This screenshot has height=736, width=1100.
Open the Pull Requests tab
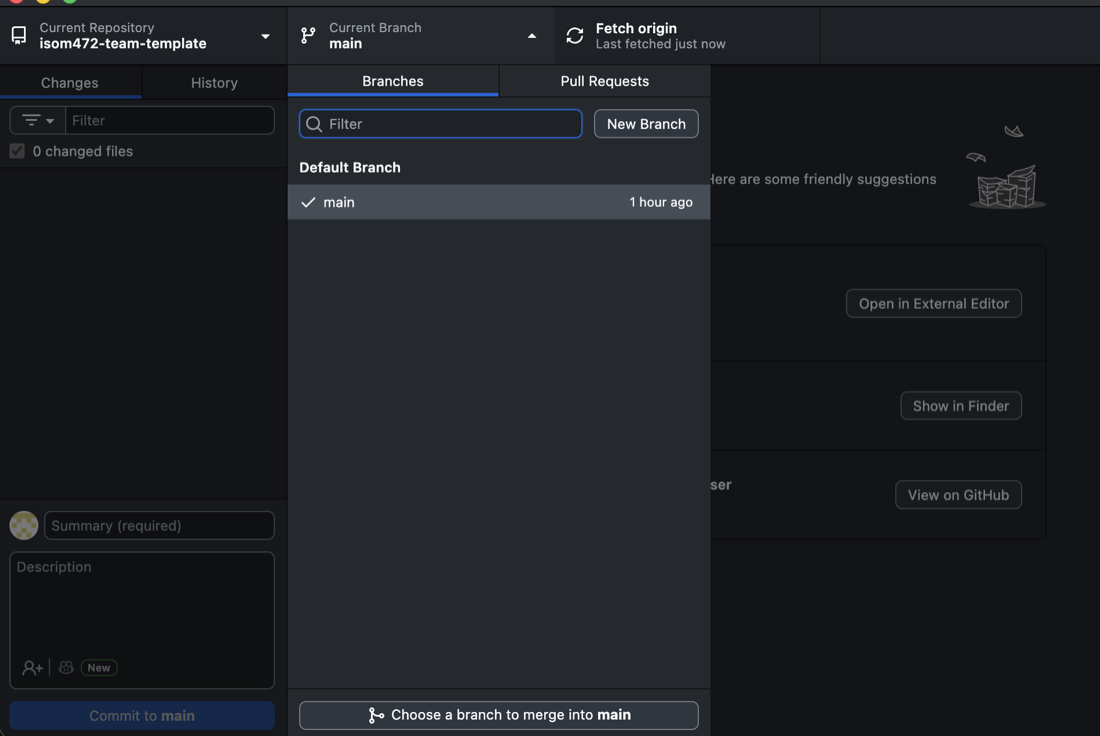[x=605, y=81]
